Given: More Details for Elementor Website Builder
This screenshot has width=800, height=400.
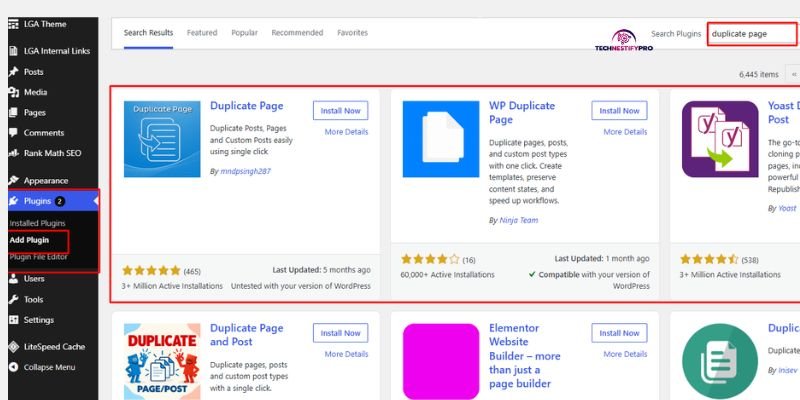Looking at the screenshot, I should [626, 354].
